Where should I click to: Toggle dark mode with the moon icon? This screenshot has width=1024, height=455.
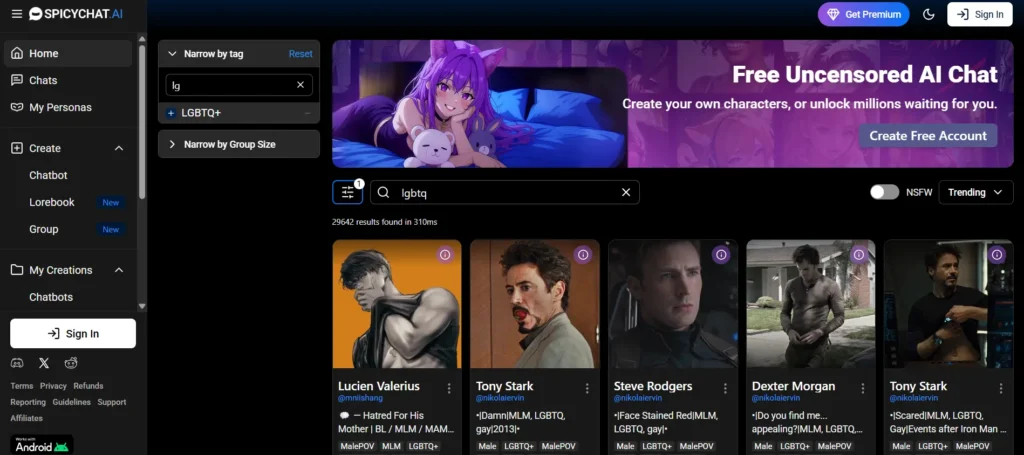click(928, 14)
